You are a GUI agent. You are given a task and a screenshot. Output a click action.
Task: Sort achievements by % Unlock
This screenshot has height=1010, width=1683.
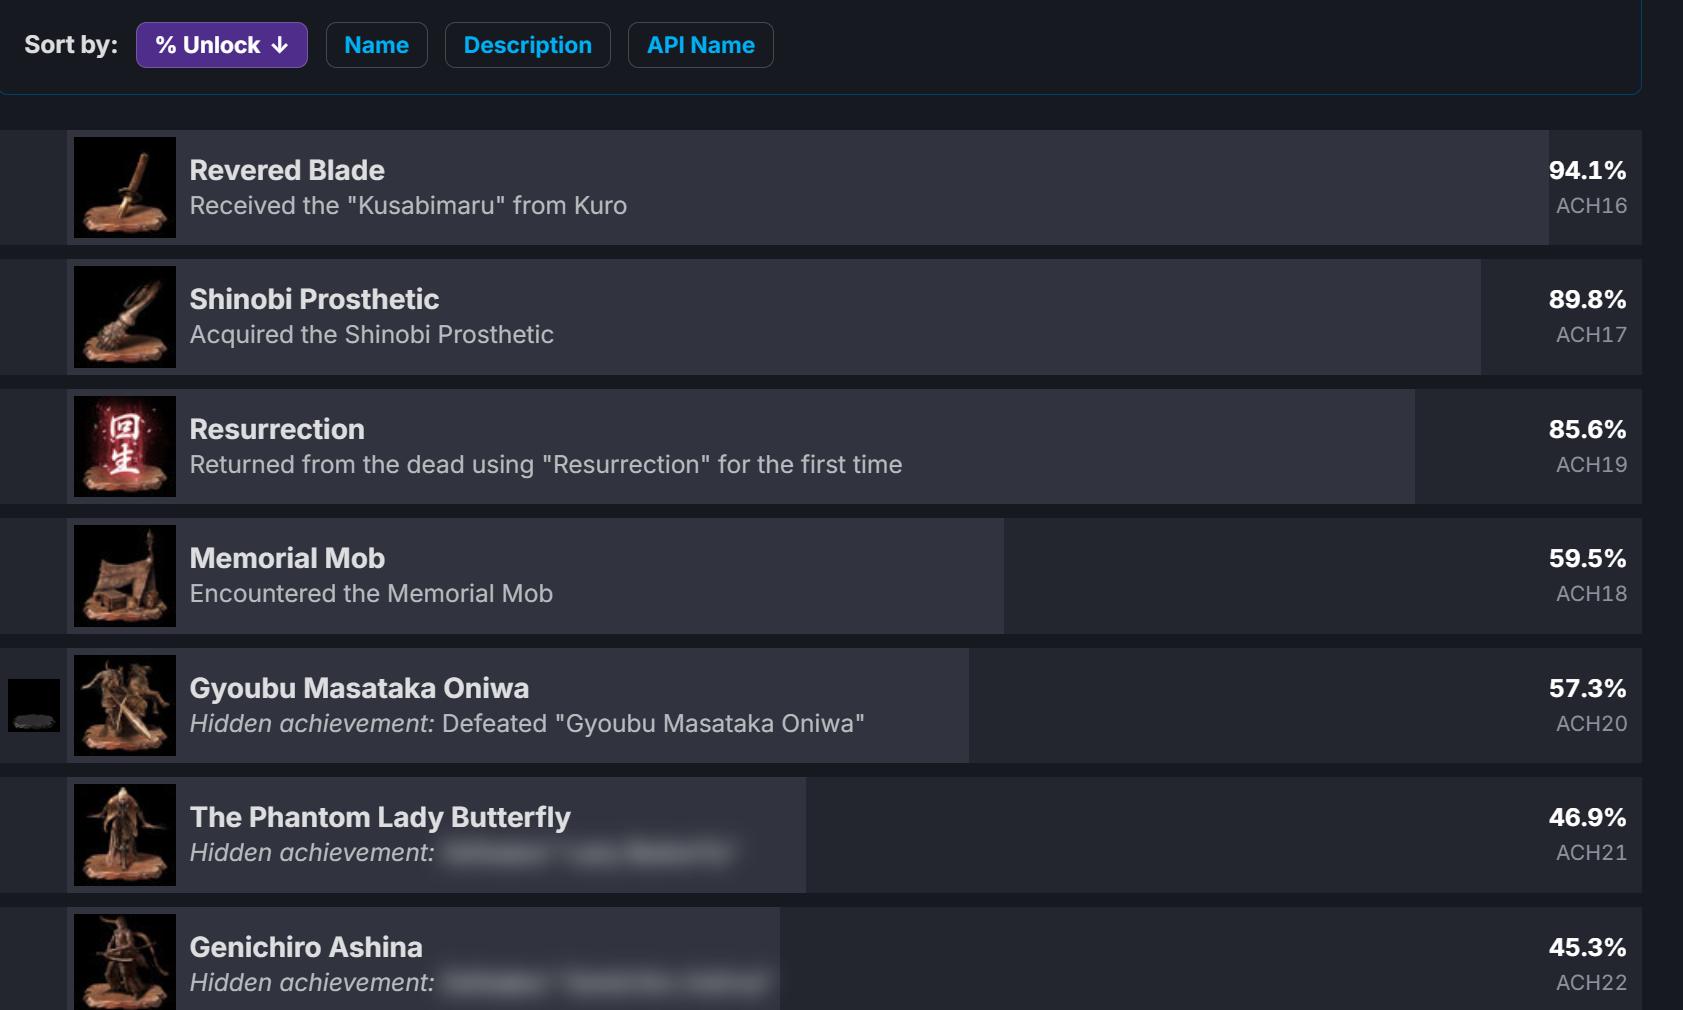[x=221, y=45]
